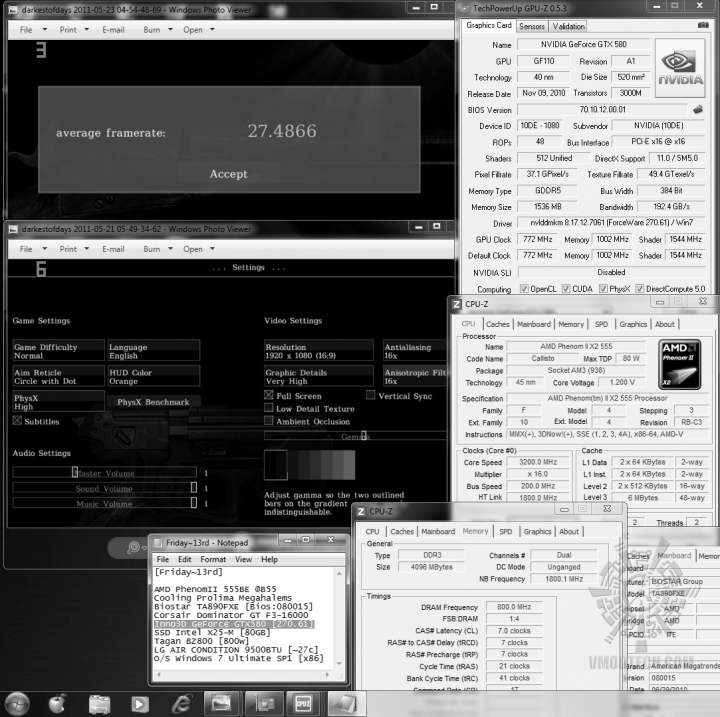Open the Graphics tab in the Memory-tab CPU-Z

[537, 531]
